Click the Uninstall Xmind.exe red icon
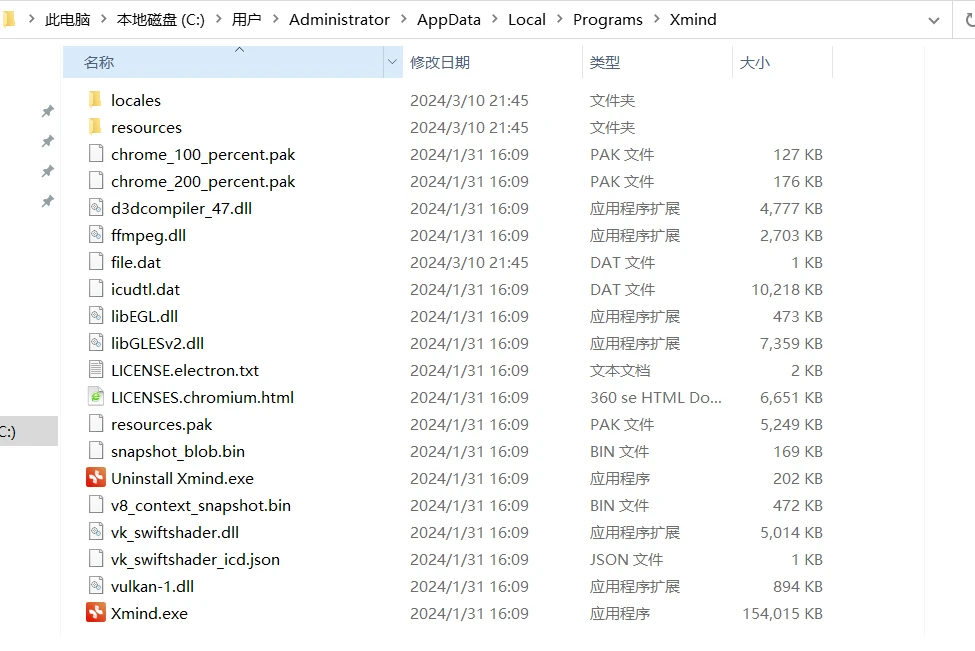 (x=96, y=478)
